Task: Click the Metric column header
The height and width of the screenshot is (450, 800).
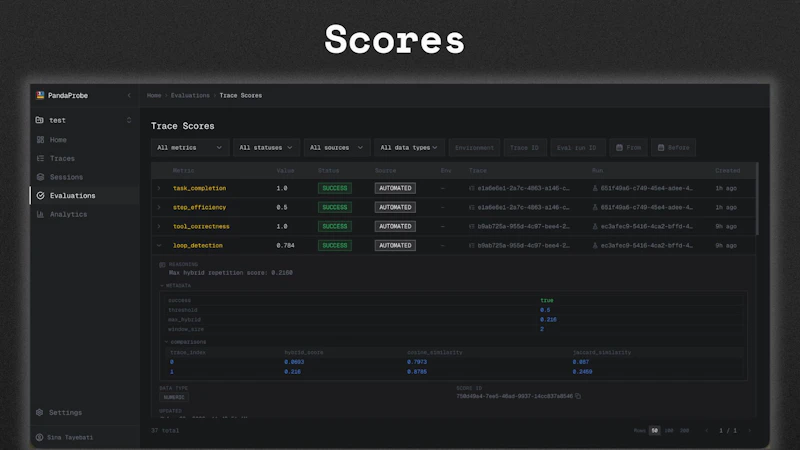Action: pyautogui.click(x=183, y=170)
